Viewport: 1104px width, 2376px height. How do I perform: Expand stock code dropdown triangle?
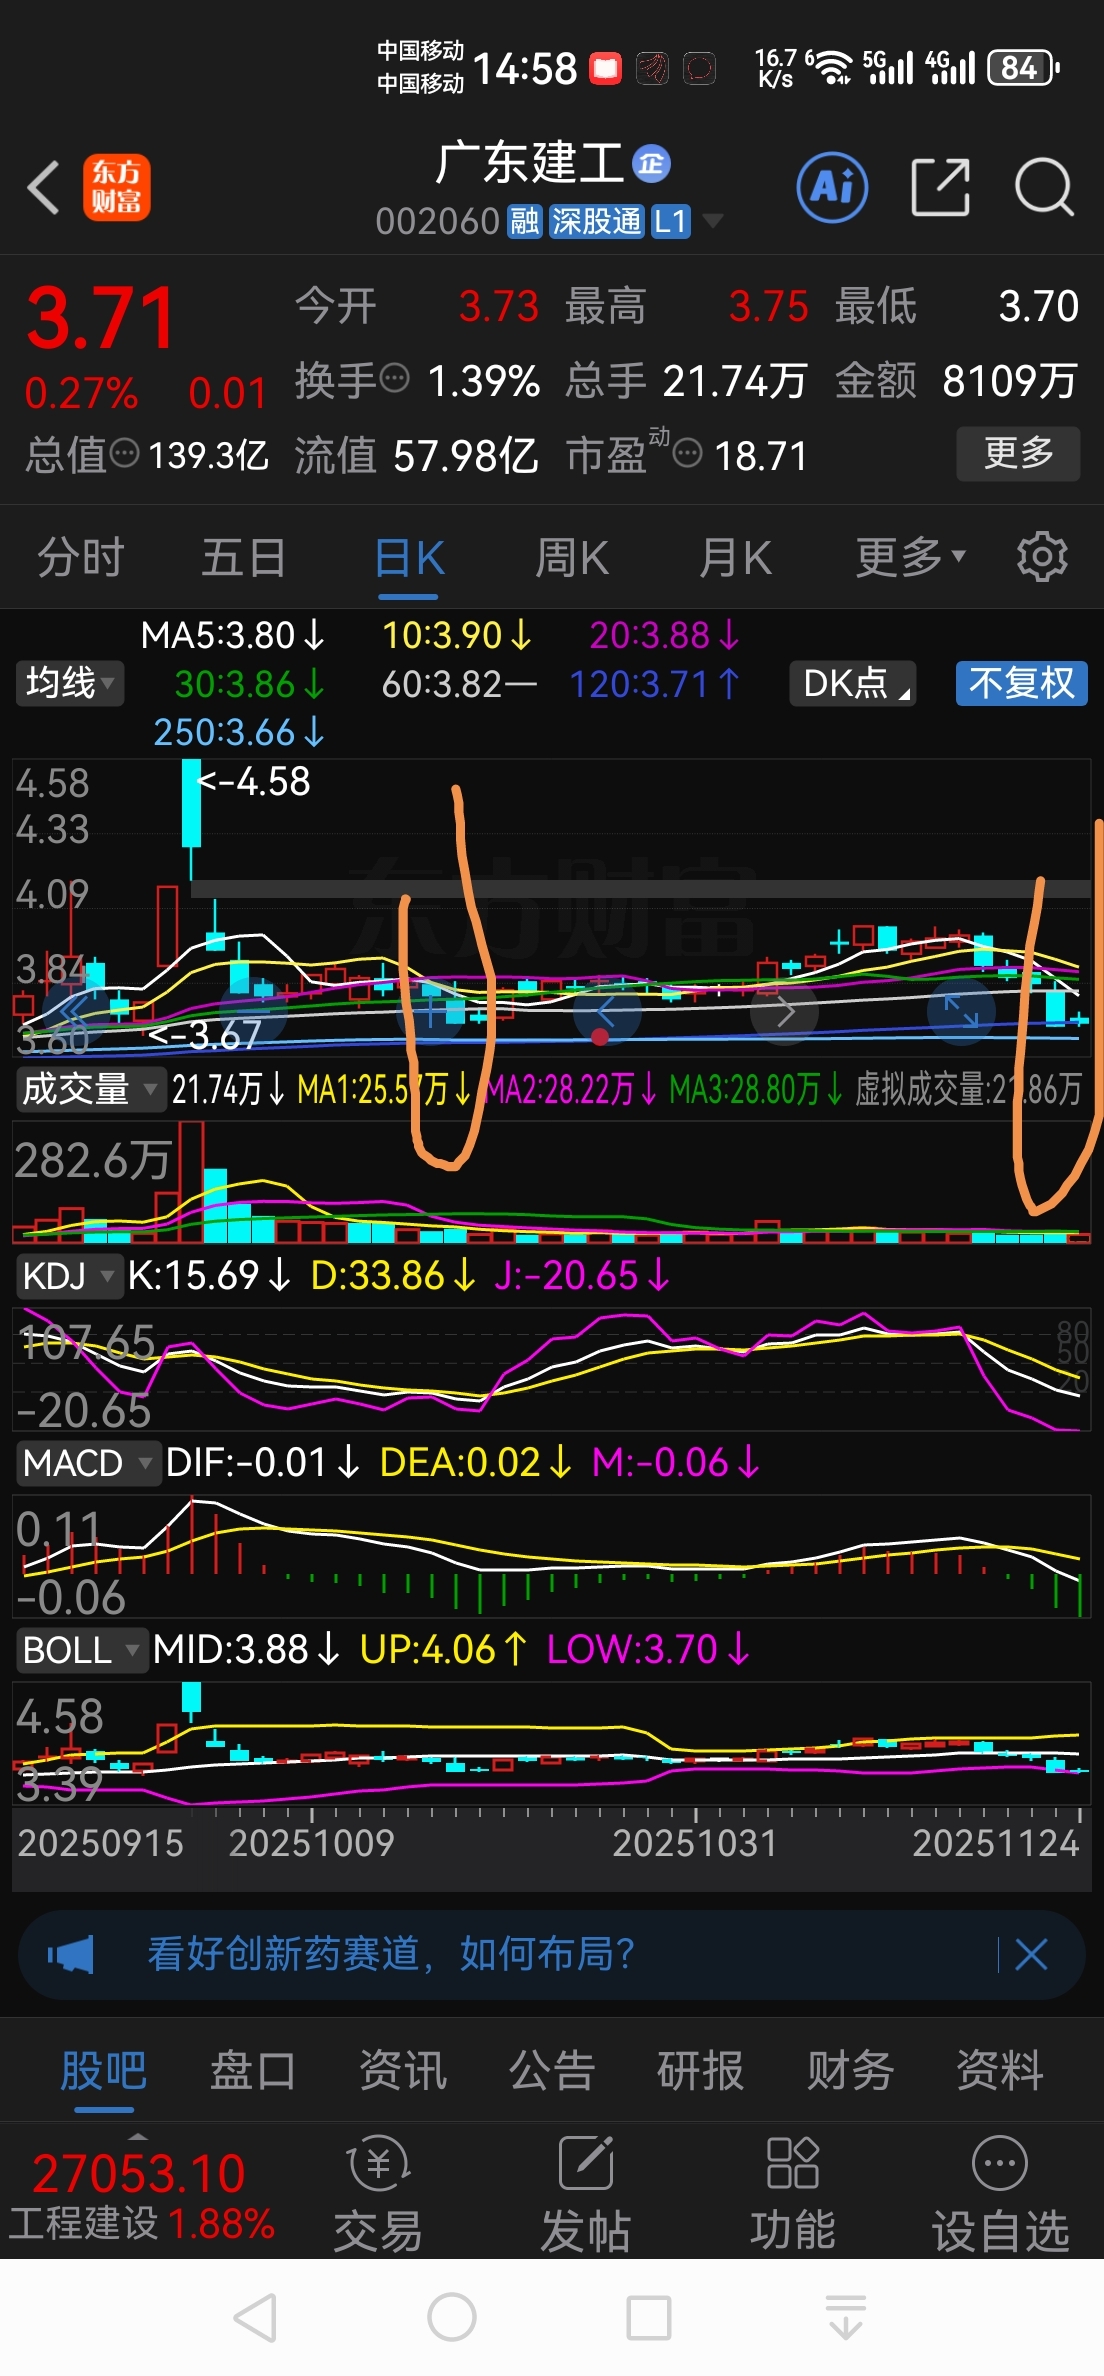[712, 220]
